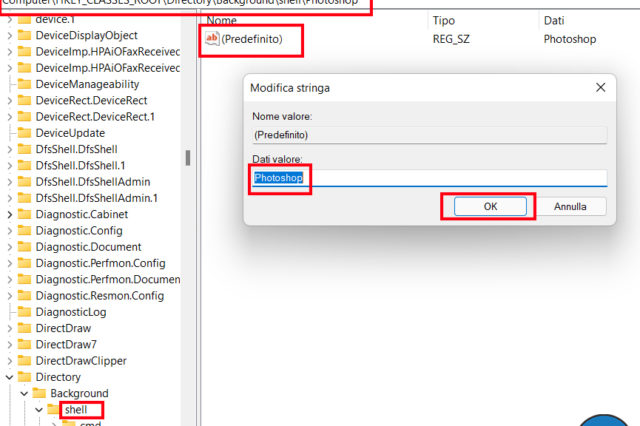Click the DeviceManageability folder icon

(x=24, y=84)
